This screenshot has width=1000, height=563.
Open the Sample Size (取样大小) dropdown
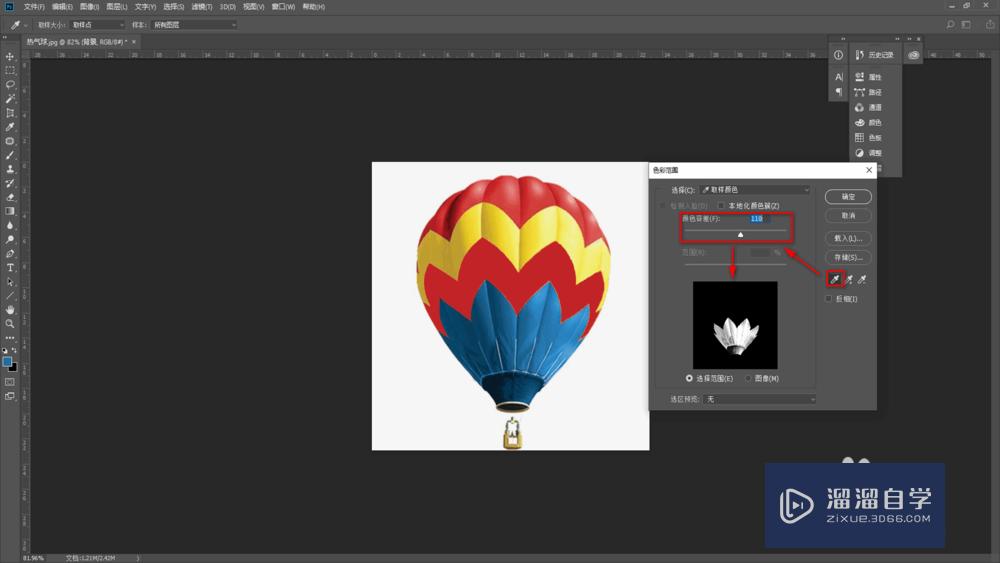click(x=97, y=24)
